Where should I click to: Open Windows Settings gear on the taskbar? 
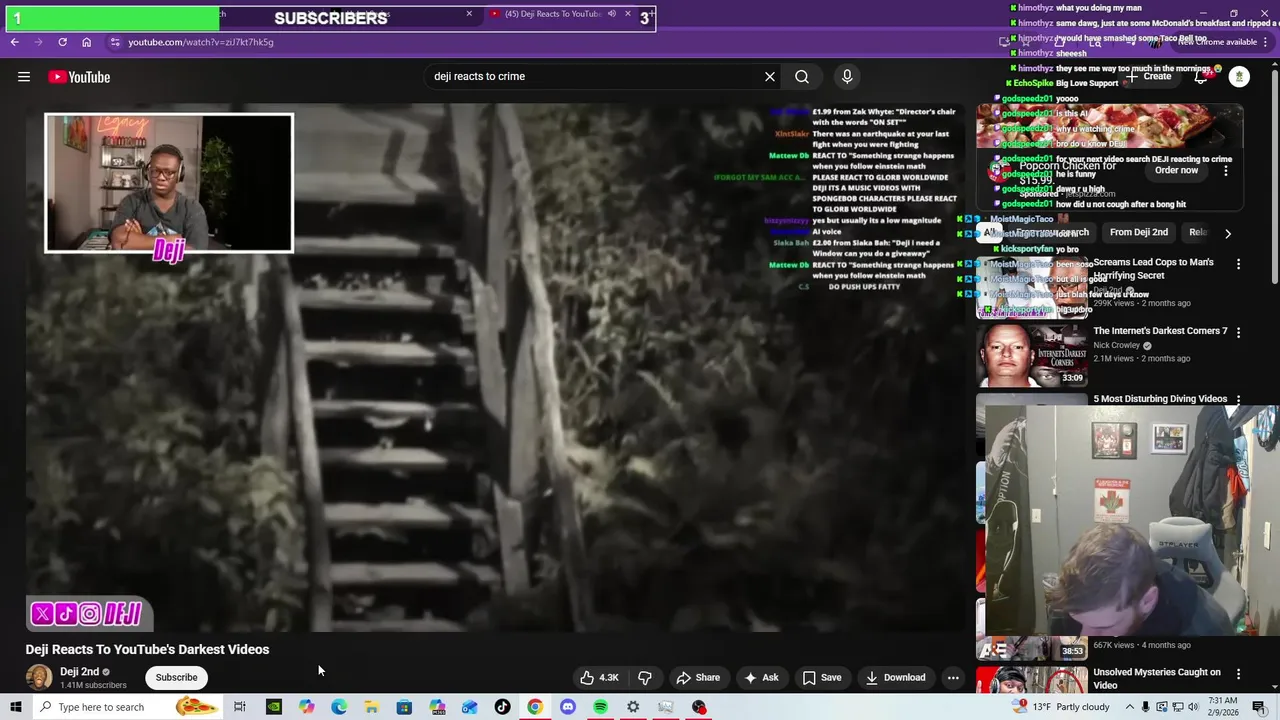pyautogui.click(x=633, y=707)
